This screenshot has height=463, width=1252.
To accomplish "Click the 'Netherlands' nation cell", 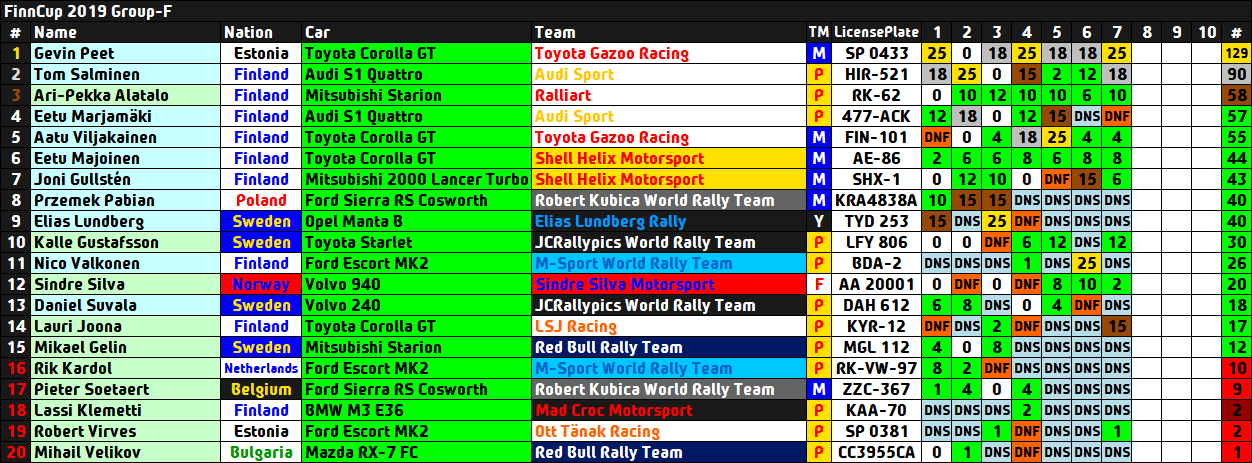I will [x=261, y=368].
